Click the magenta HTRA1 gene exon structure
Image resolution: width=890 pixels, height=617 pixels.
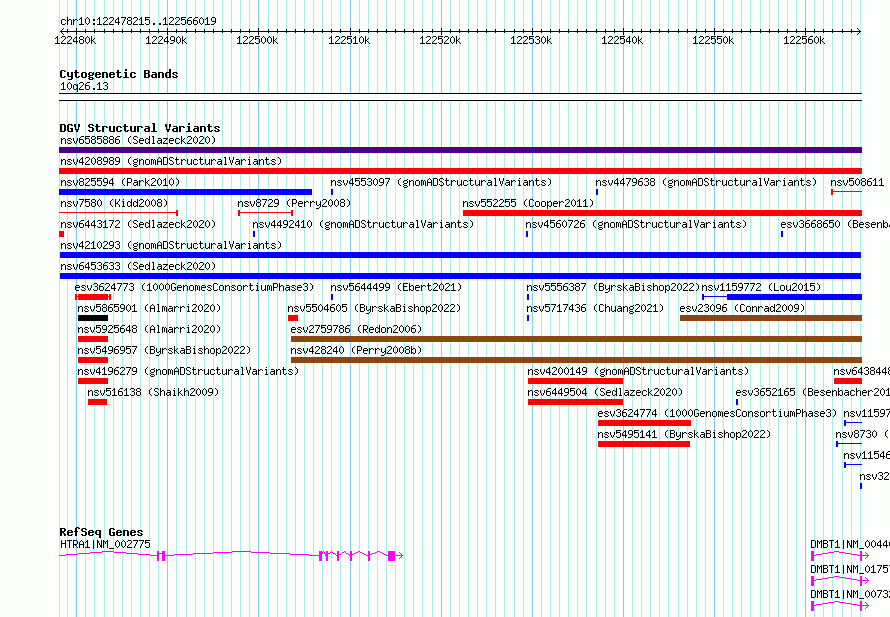tap(231, 555)
